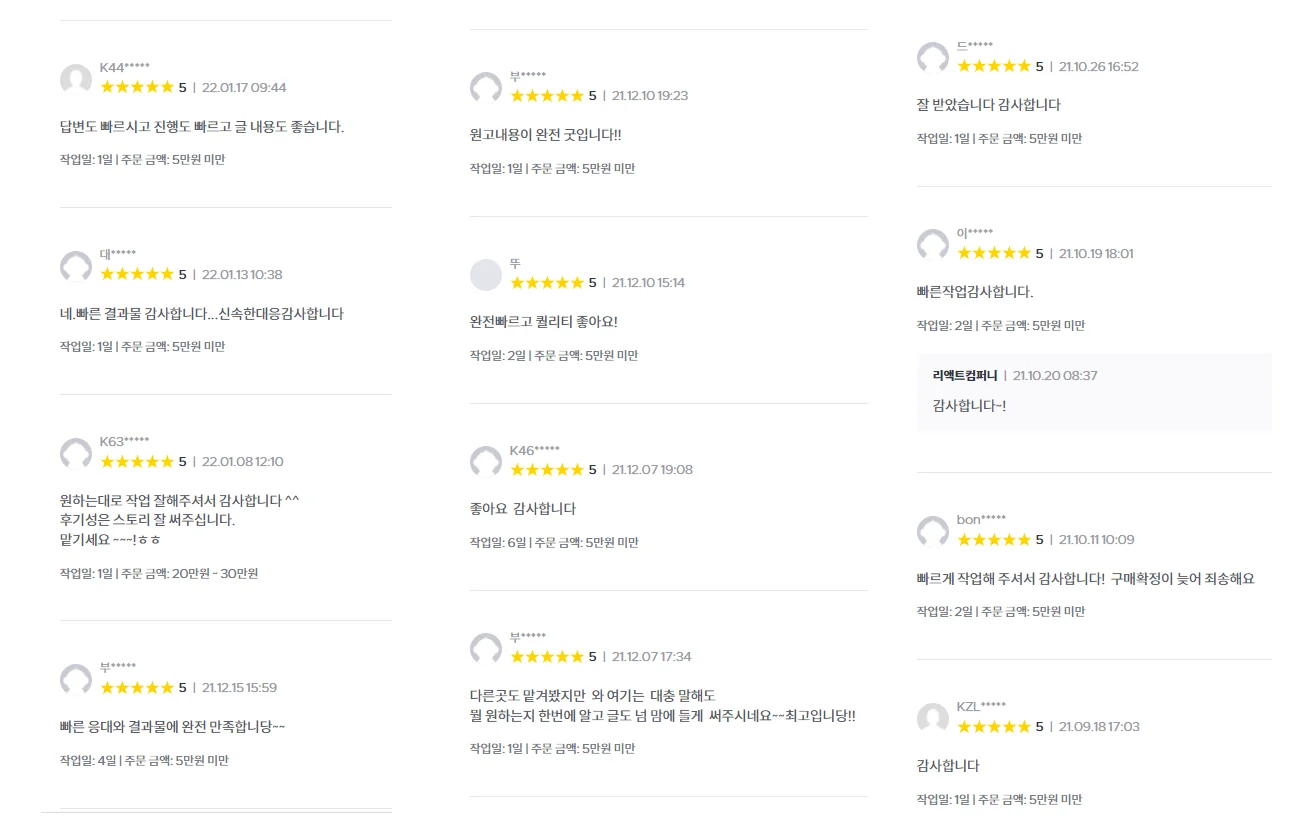Click the review text 원고내용이 완전 굿입니다!!
1302x834 pixels.
pyautogui.click(x=546, y=135)
